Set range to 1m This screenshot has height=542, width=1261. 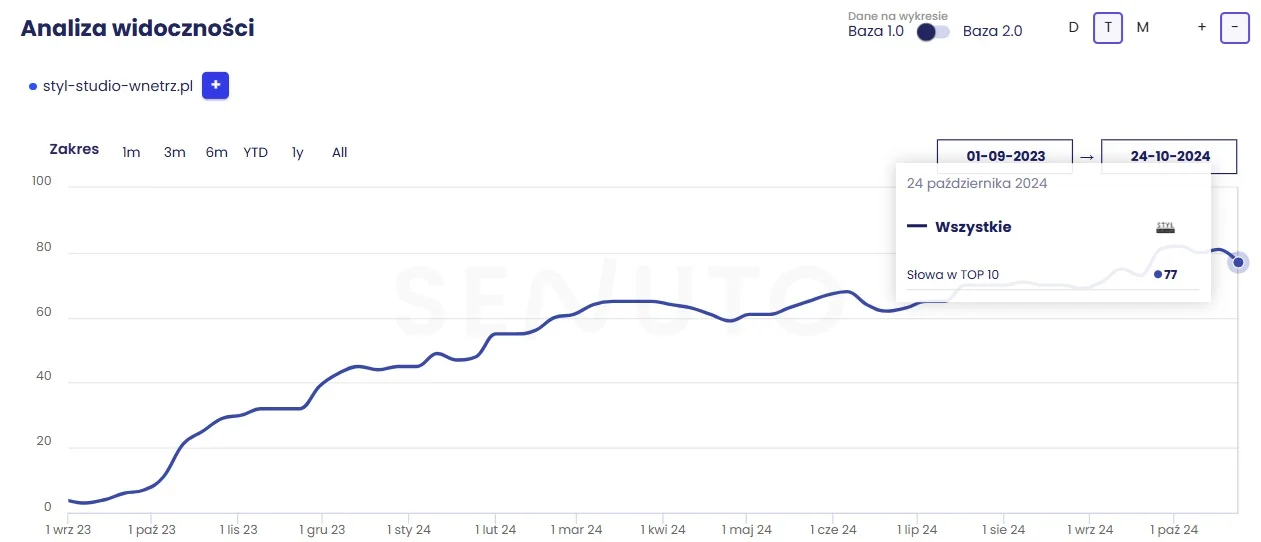point(131,153)
